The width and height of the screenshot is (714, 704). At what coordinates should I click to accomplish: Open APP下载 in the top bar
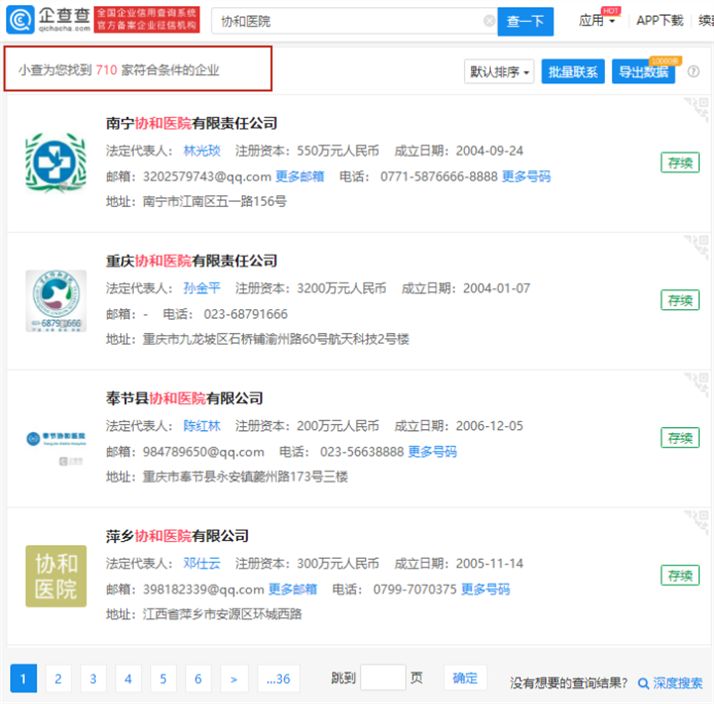click(x=659, y=21)
